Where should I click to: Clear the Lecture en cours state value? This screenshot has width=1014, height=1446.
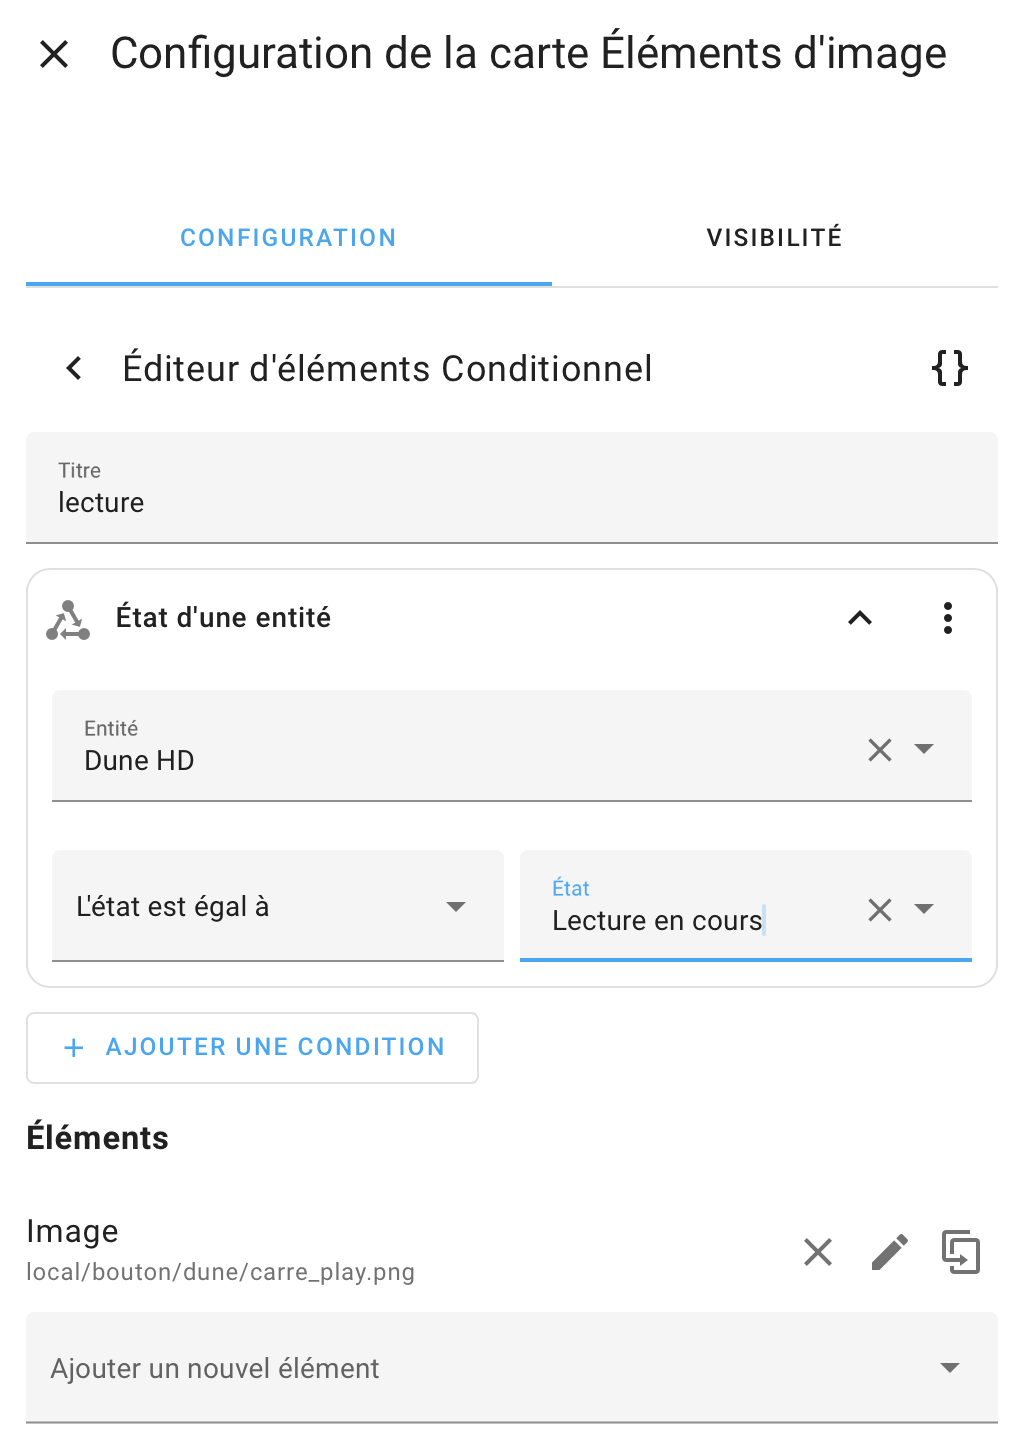(x=880, y=909)
